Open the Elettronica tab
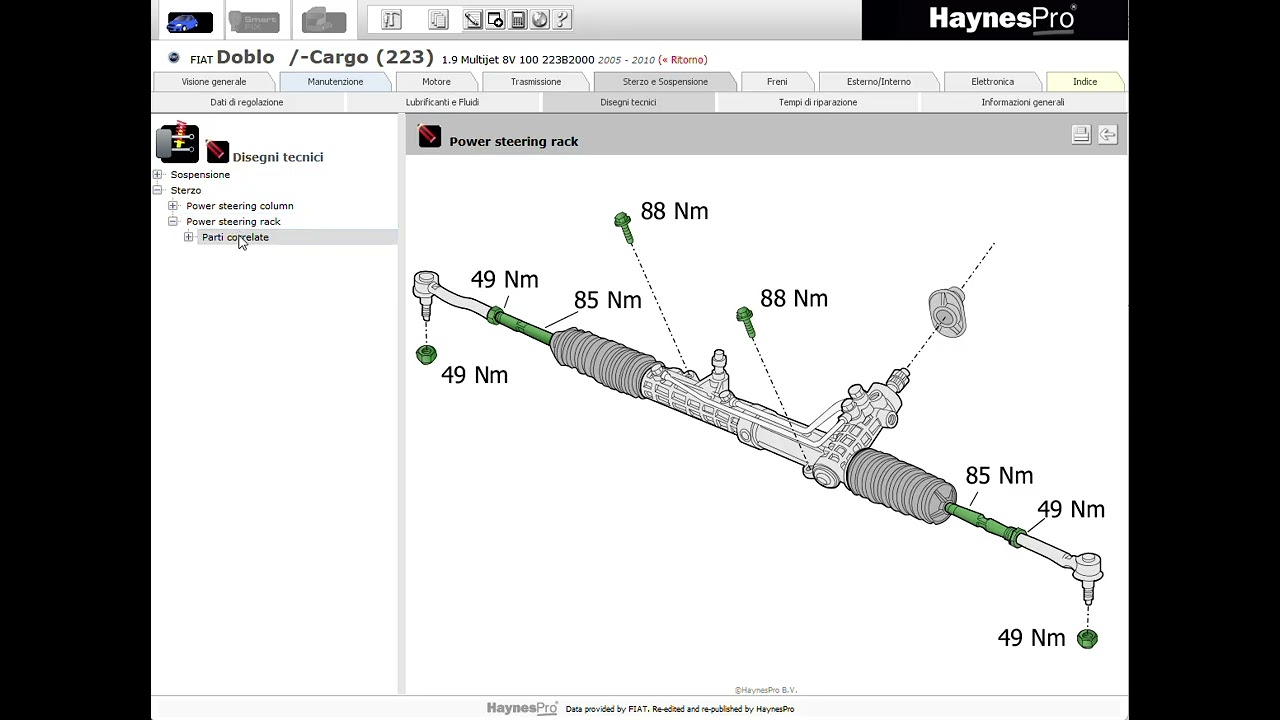Screen dimensions: 1280x720 pyautogui.click(x=992, y=82)
